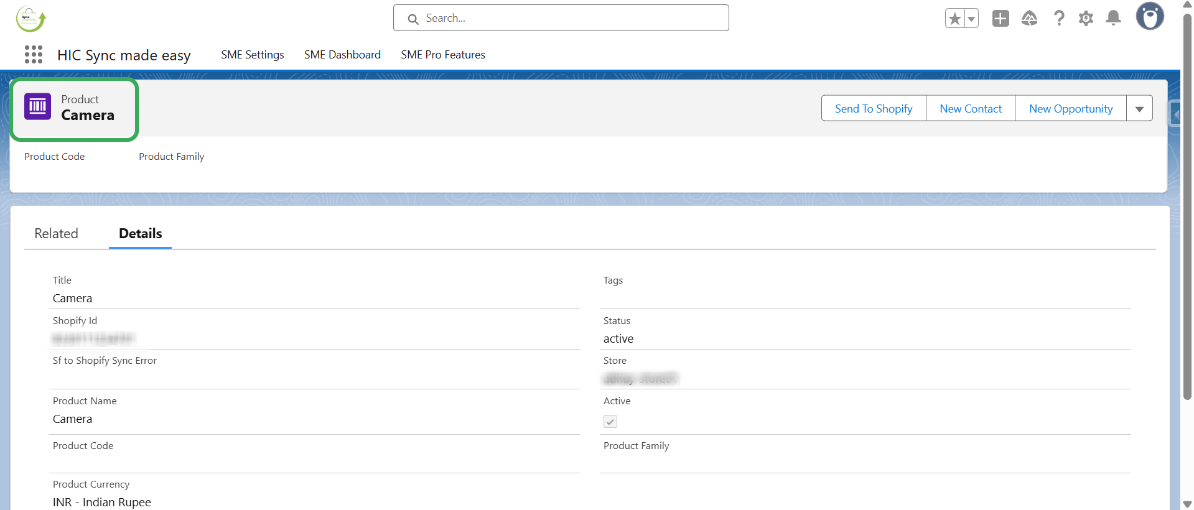
Task: Click the vertical page scrollbar
Action: point(1188,206)
